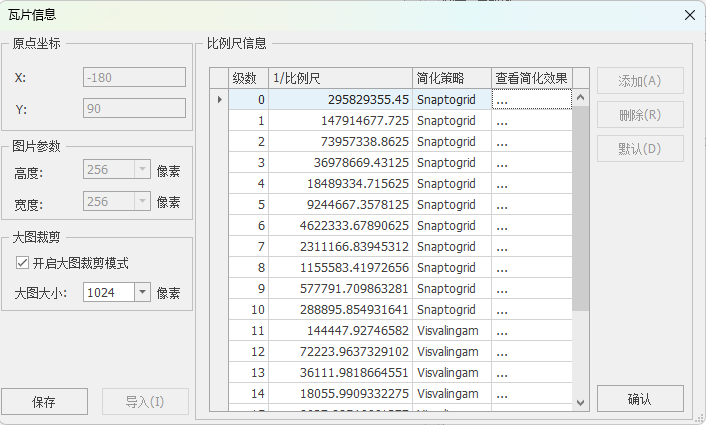Click the X origin coordinate field
Screen dimensions: 706x425
(134, 78)
